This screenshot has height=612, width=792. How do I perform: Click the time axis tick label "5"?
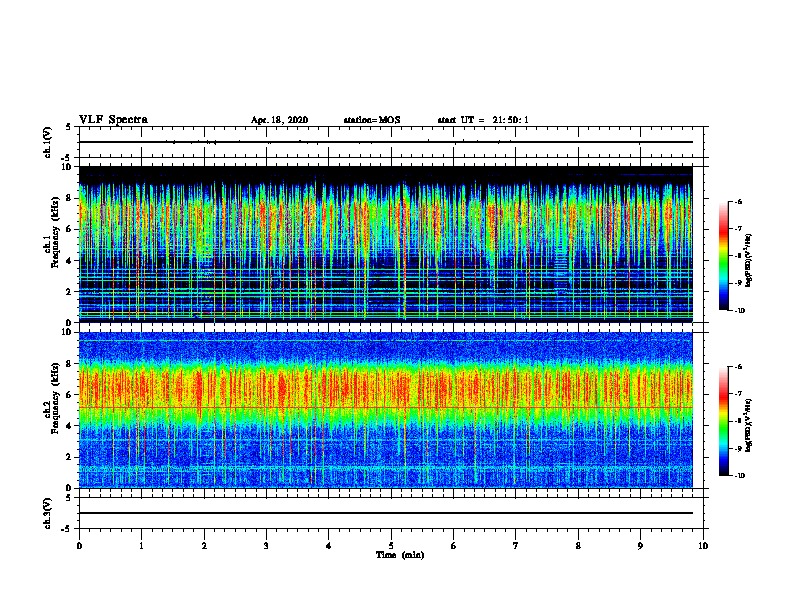pos(391,546)
